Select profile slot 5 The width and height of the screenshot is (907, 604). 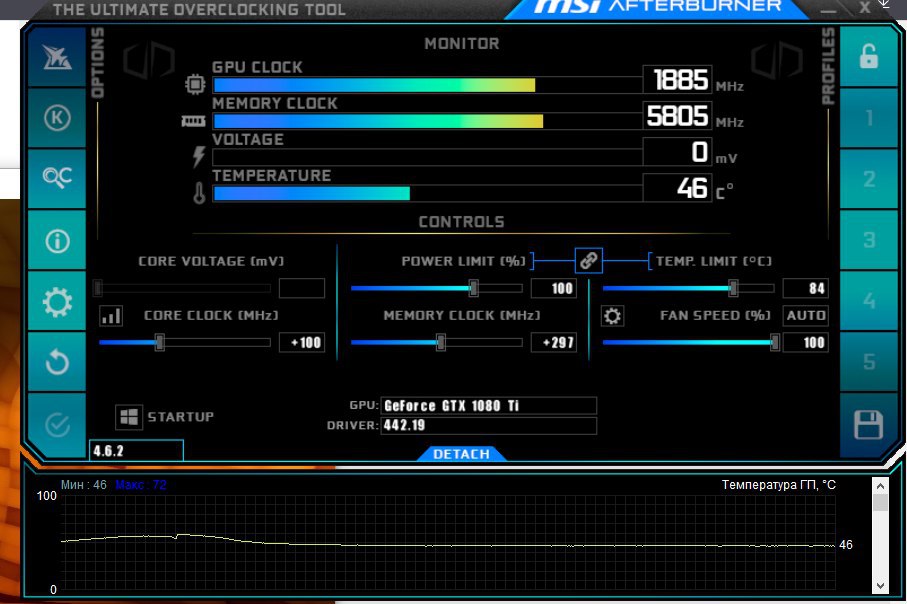[868, 363]
